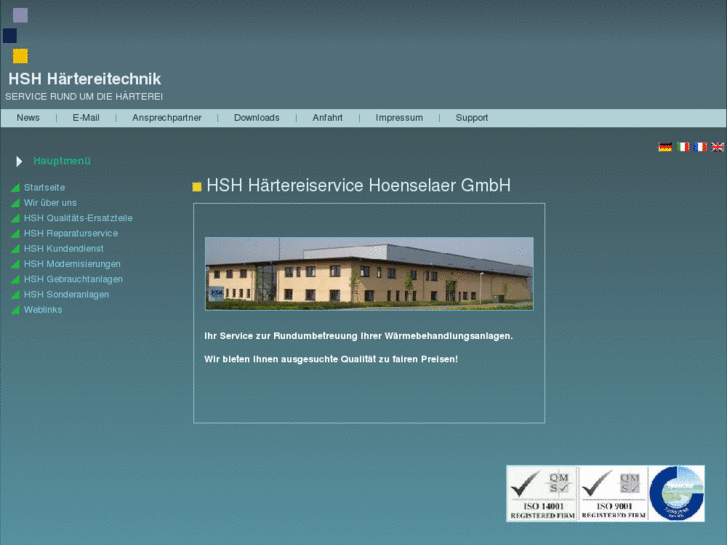Open the Weblinks page
Screen dimensions: 727x545
click(x=43, y=310)
